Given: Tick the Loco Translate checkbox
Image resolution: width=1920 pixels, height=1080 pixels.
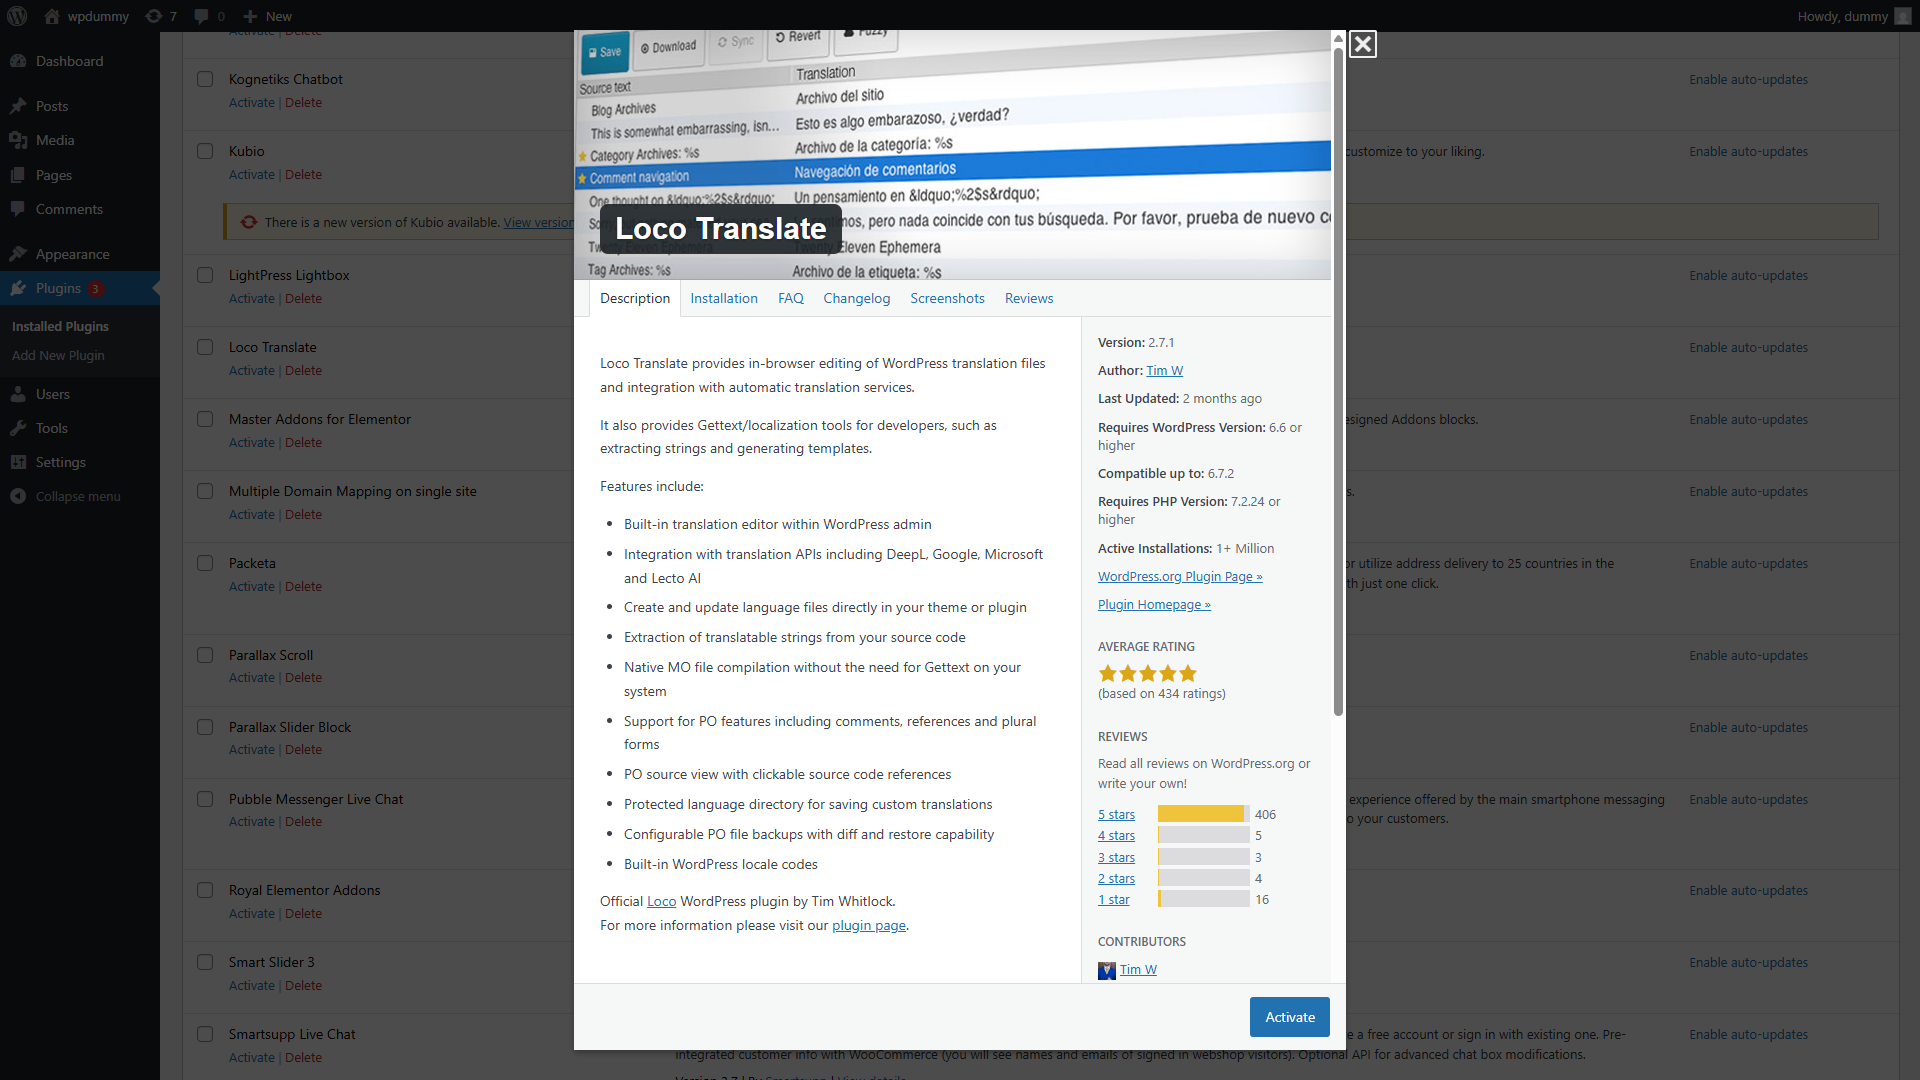Looking at the screenshot, I should click(x=205, y=347).
